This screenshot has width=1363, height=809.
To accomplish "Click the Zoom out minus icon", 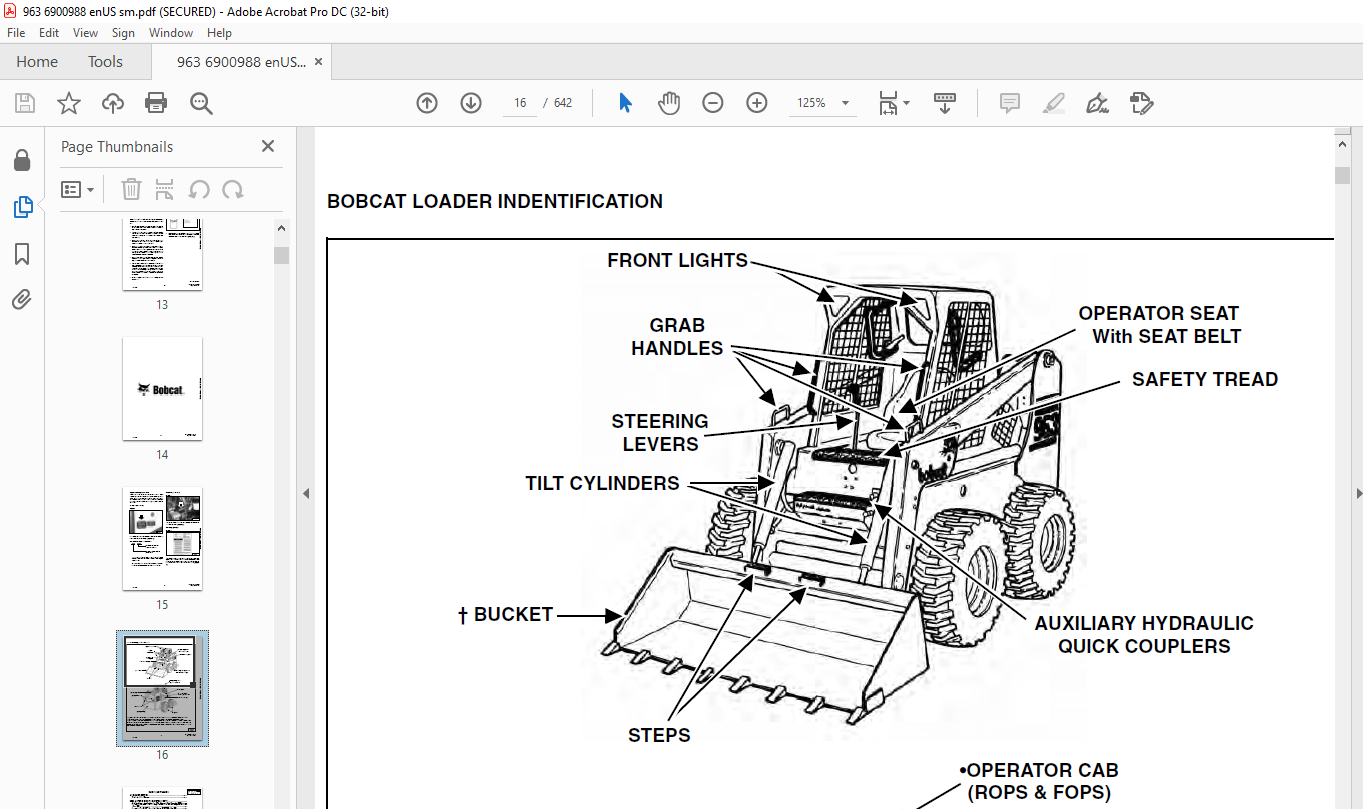I will coord(713,103).
